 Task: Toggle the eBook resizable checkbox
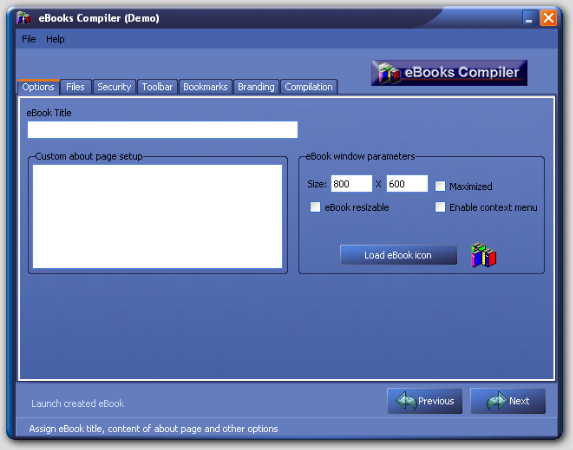[315, 207]
